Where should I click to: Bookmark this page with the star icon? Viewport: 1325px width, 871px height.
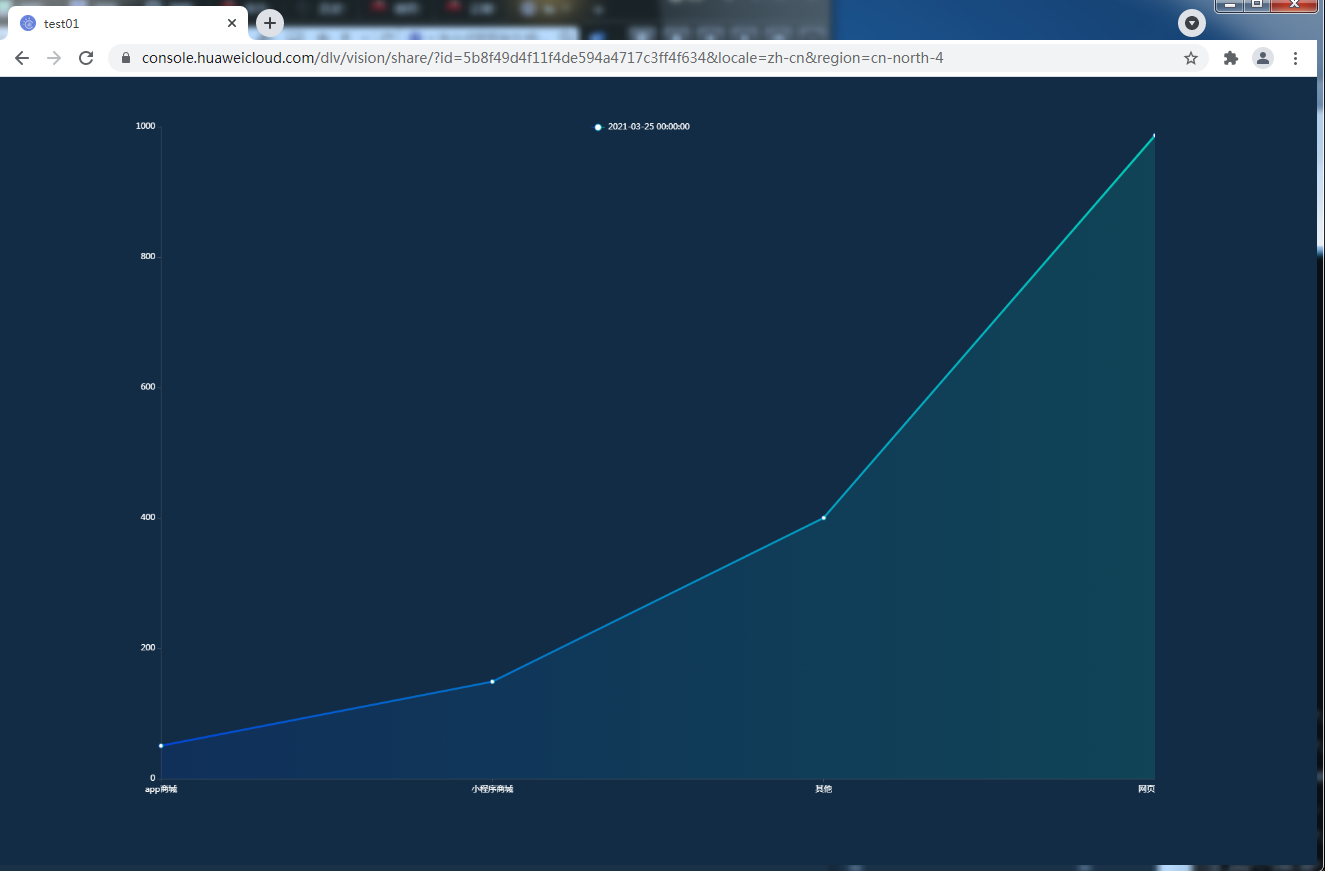(x=1191, y=58)
